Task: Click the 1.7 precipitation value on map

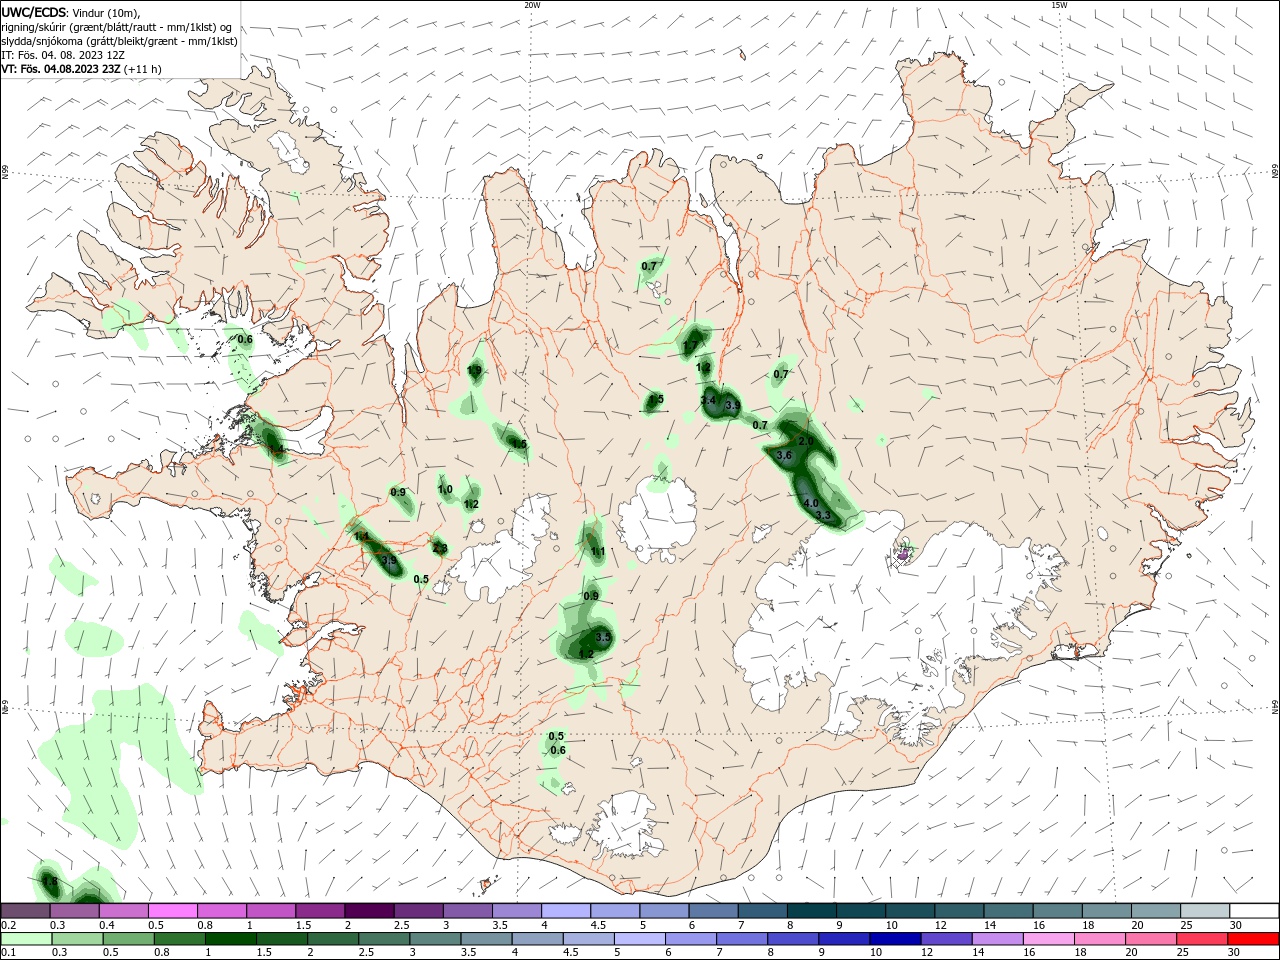Action: tap(691, 346)
